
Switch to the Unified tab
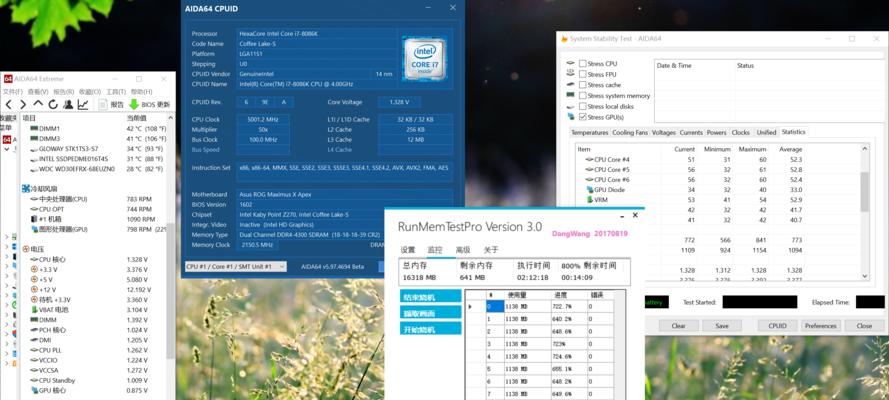(x=766, y=133)
